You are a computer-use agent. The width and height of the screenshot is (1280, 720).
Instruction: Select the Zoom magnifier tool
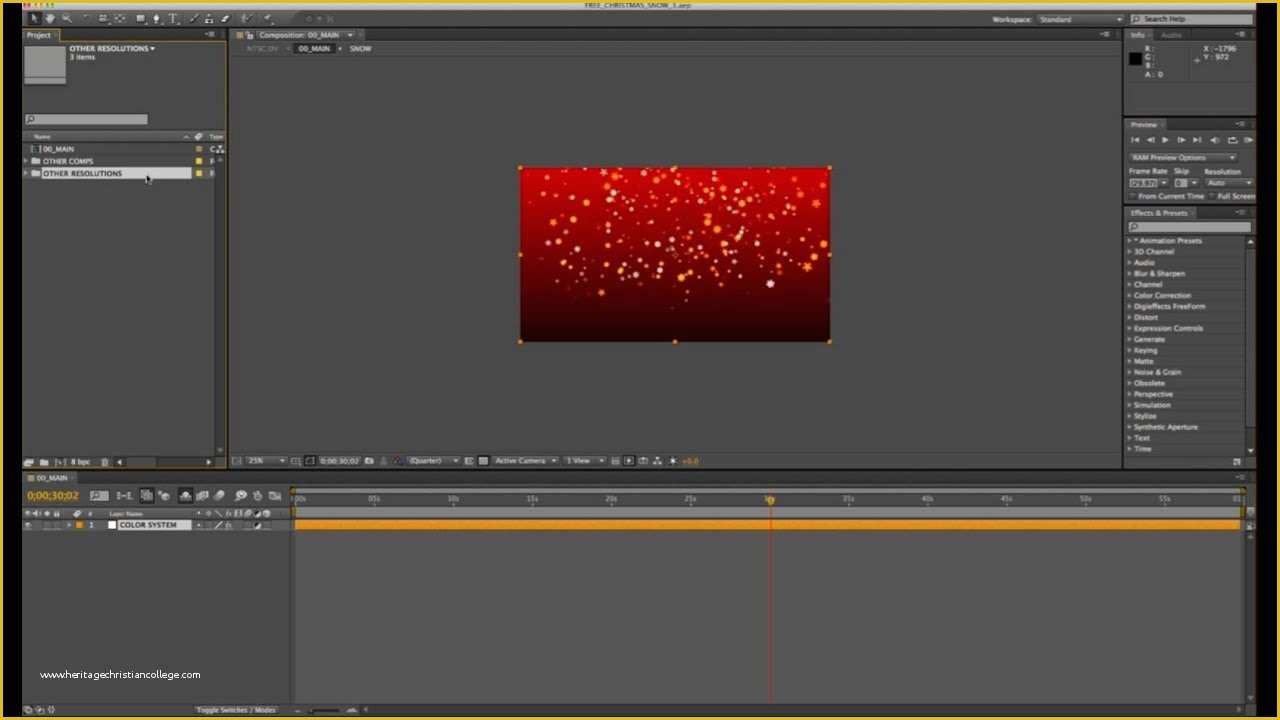[x=67, y=19]
